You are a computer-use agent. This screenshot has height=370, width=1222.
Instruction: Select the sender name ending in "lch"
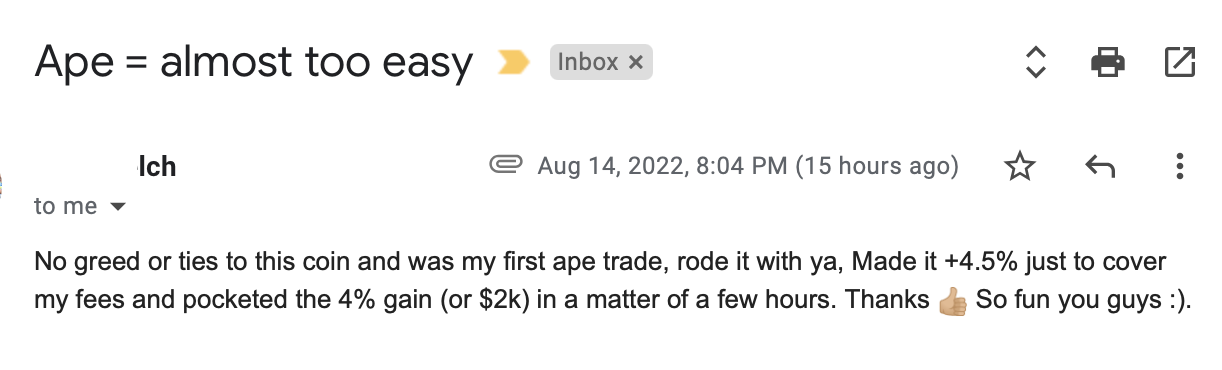[x=155, y=166]
